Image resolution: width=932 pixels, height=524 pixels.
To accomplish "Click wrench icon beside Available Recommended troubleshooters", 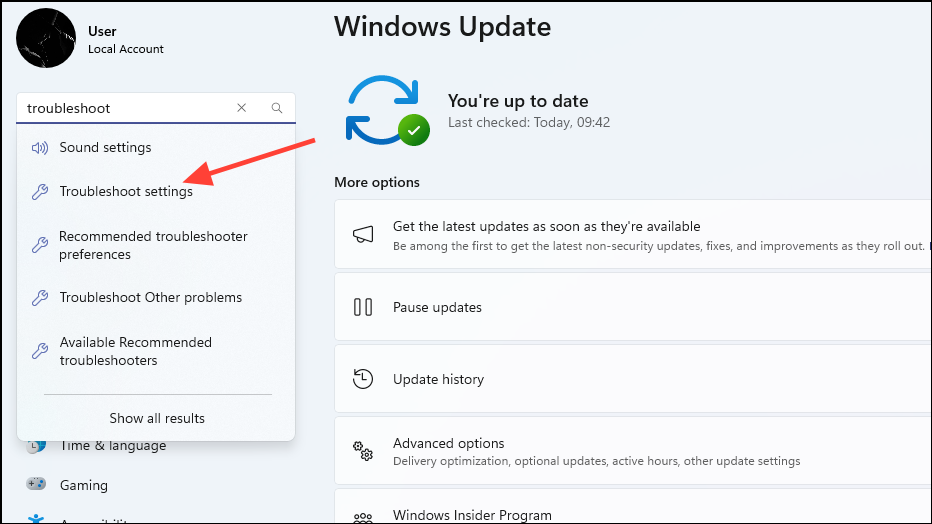I will pos(40,351).
